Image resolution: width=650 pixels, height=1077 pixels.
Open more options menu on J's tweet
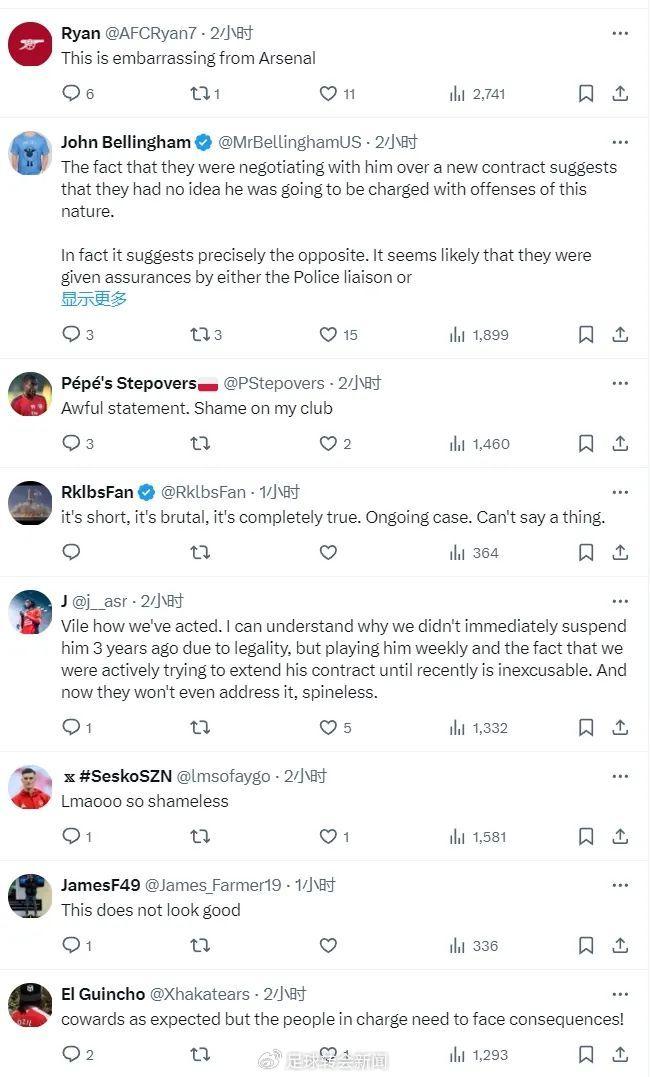(620, 601)
